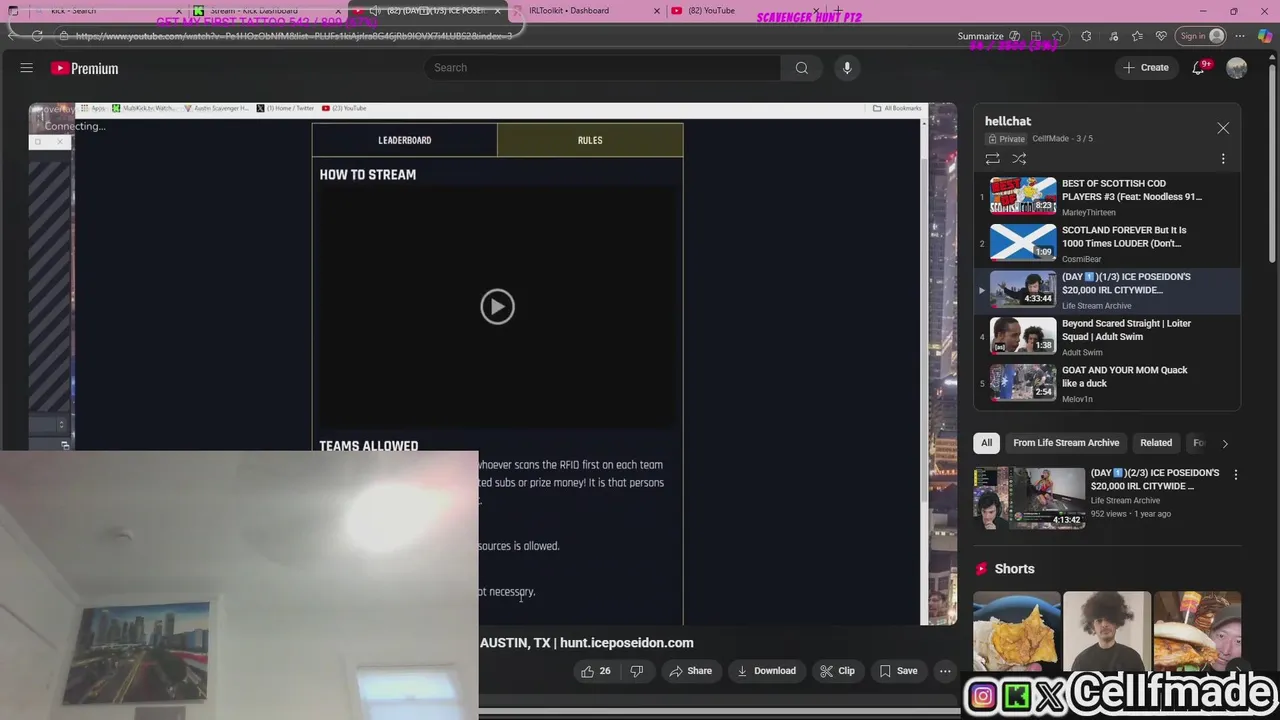Image resolution: width=1280 pixels, height=720 pixels.
Task: Open browser Sign in profile button
Action: [x=1201, y=36]
